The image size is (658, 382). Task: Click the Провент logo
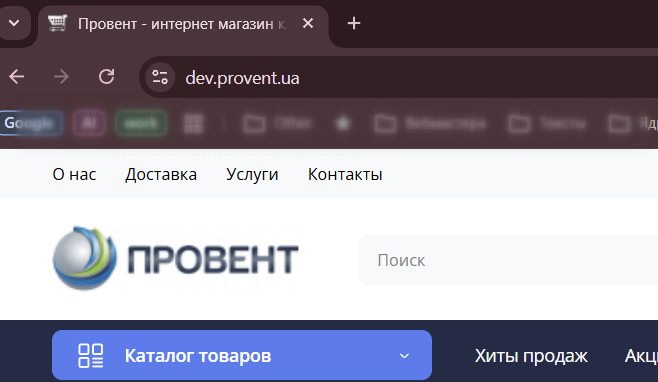tap(175, 258)
